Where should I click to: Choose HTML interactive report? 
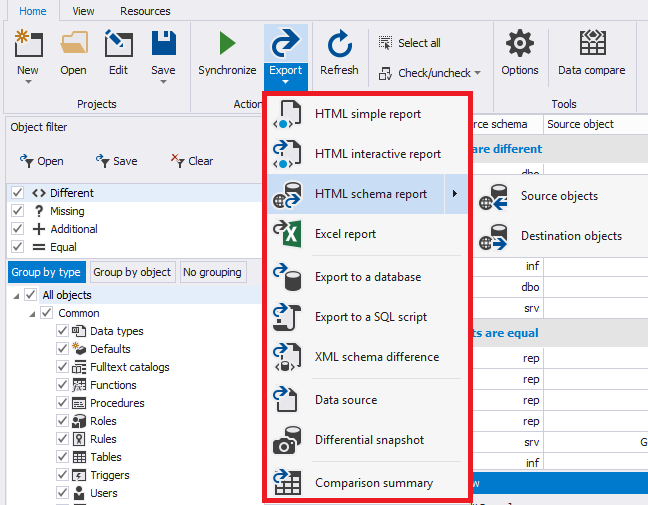tap(367, 154)
